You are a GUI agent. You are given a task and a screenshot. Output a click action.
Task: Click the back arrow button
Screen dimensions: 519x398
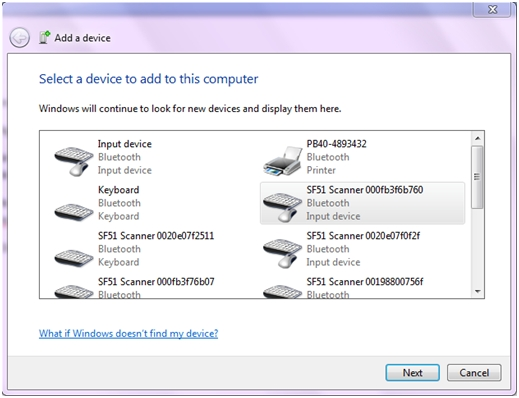coord(19,38)
